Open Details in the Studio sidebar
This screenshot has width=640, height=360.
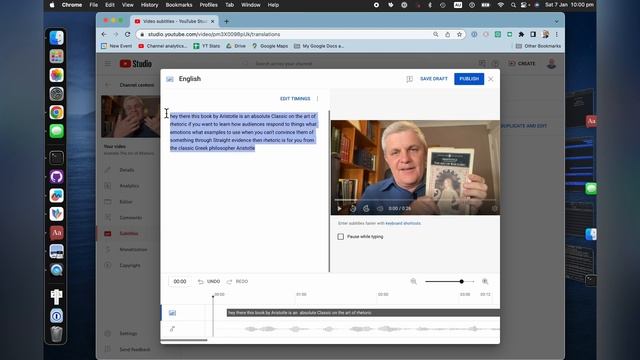(x=127, y=170)
